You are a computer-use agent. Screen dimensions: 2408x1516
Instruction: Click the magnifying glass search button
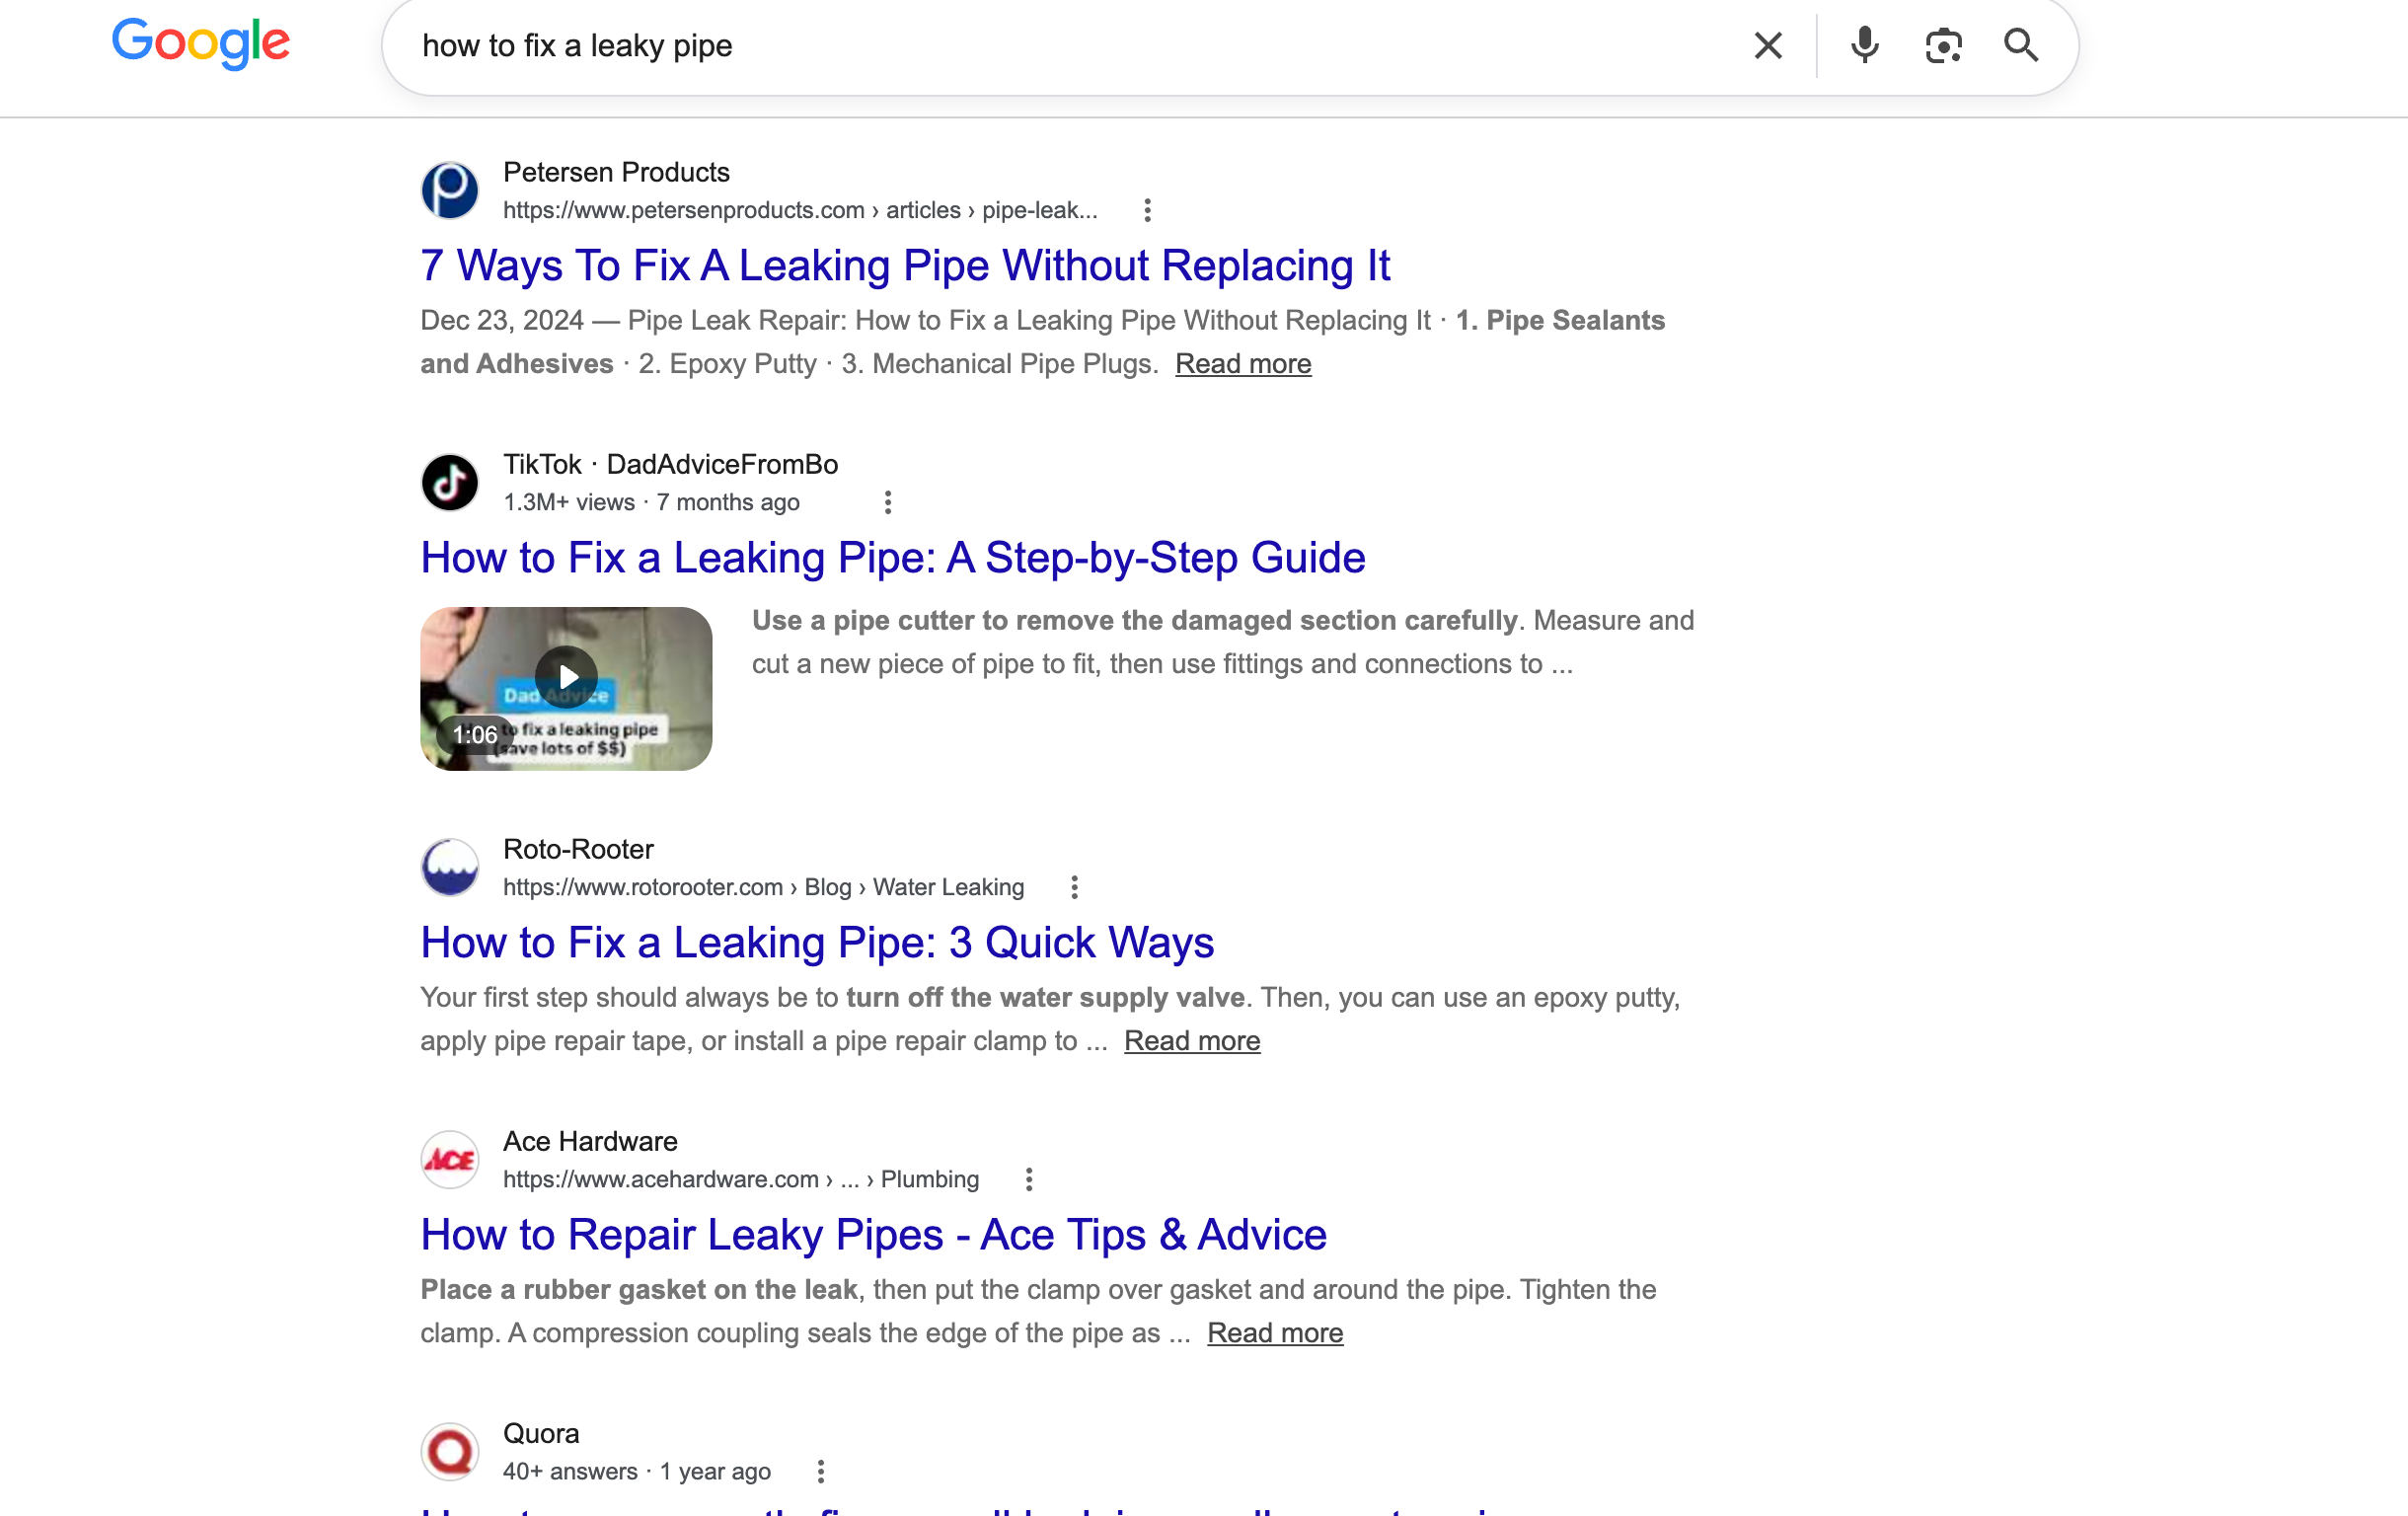2021,46
